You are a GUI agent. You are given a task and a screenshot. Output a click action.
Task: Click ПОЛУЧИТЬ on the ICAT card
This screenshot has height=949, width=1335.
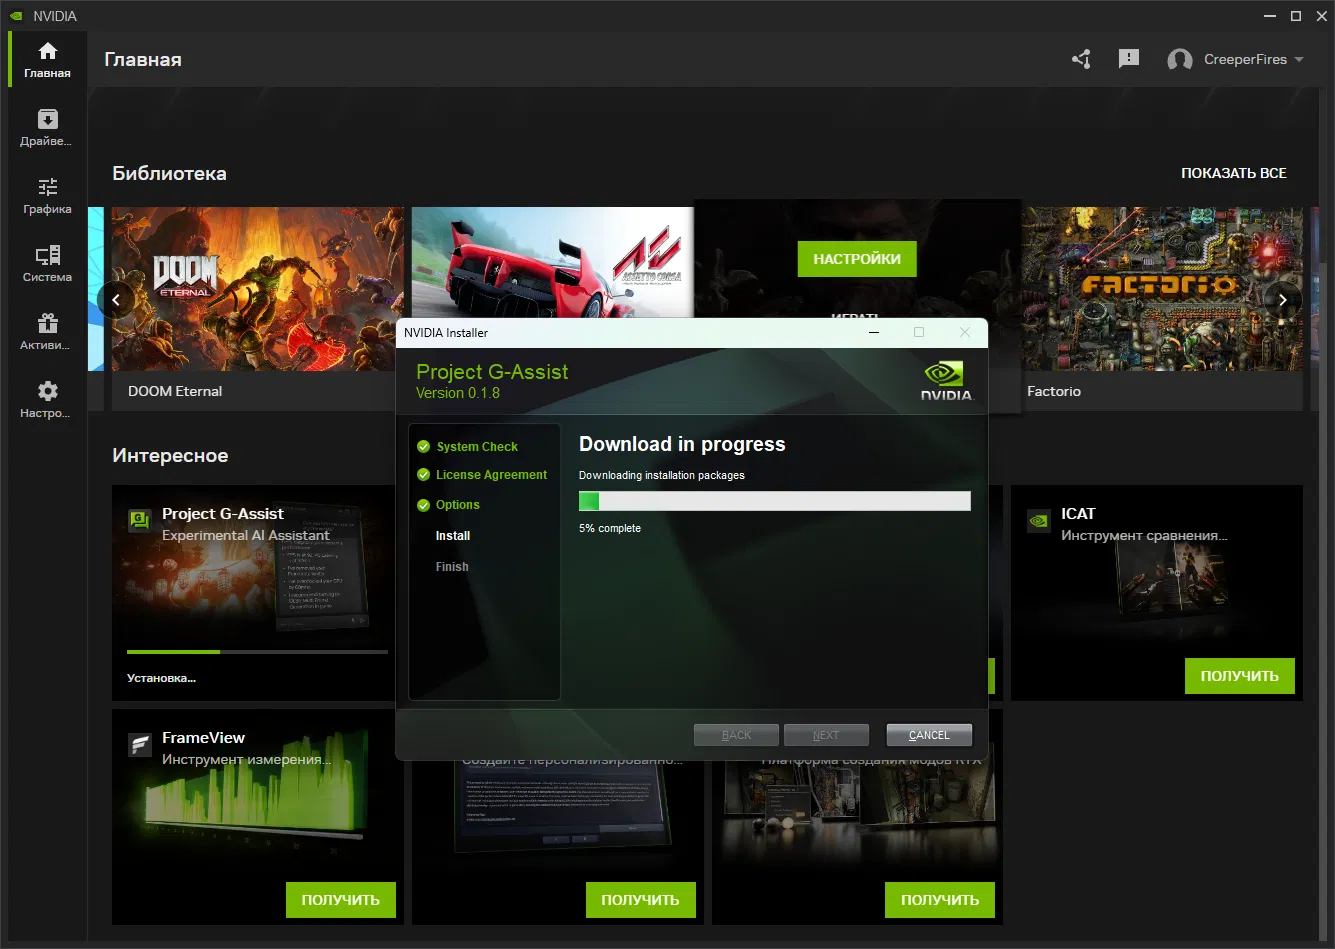1239,676
